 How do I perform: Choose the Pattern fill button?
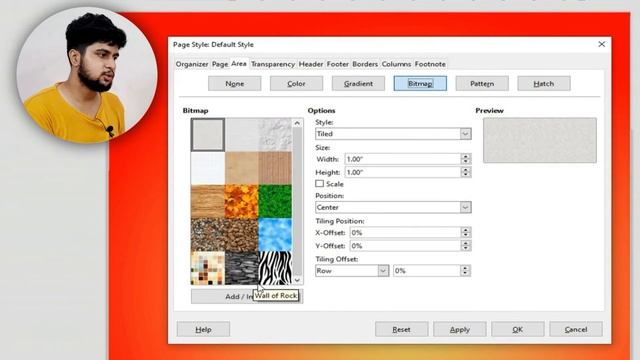tap(482, 84)
